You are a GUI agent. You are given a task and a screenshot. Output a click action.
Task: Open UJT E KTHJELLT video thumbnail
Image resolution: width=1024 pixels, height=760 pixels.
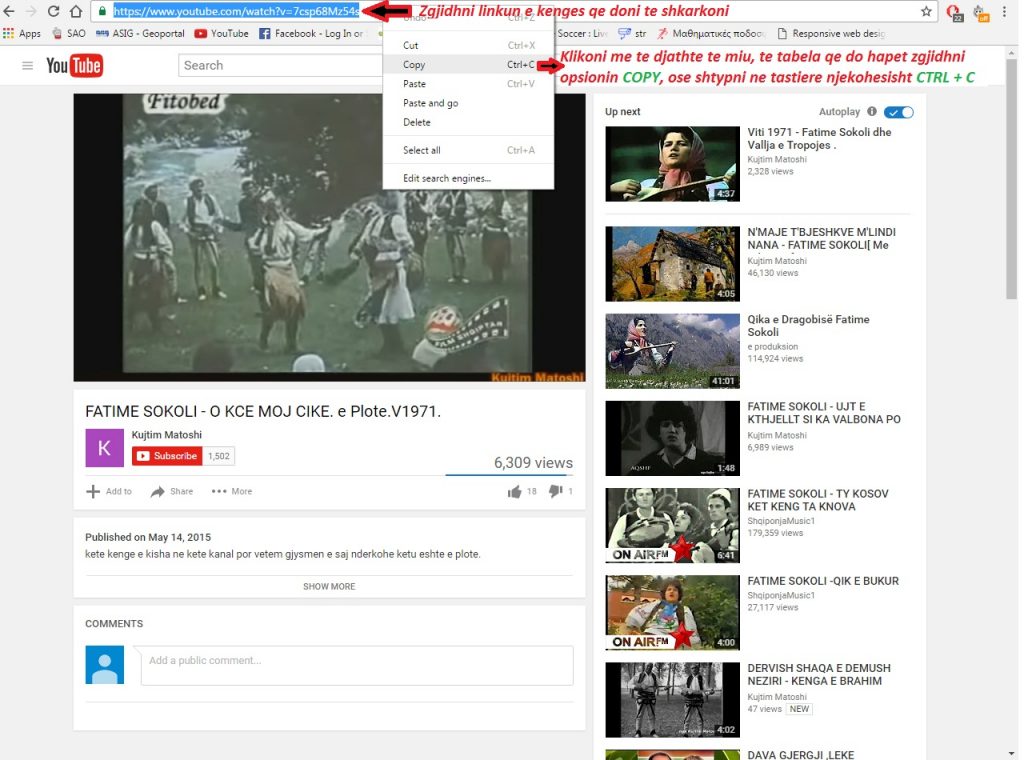[673, 438]
